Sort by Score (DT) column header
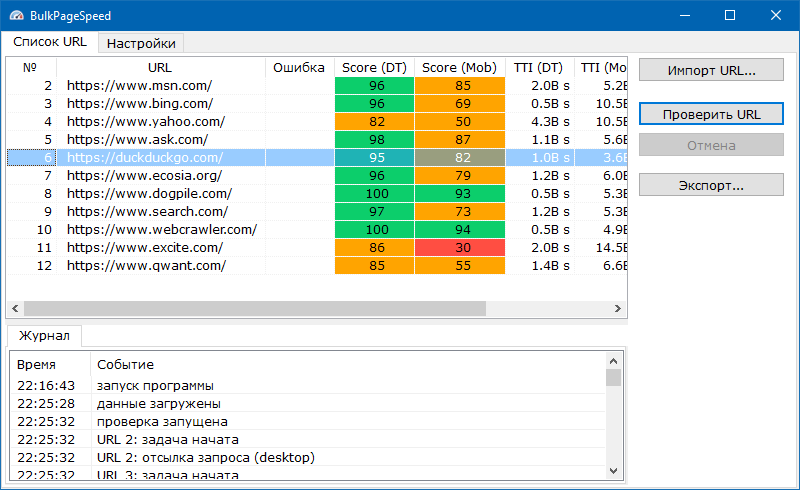This screenshot has width=800, height=490. (374, 67)
